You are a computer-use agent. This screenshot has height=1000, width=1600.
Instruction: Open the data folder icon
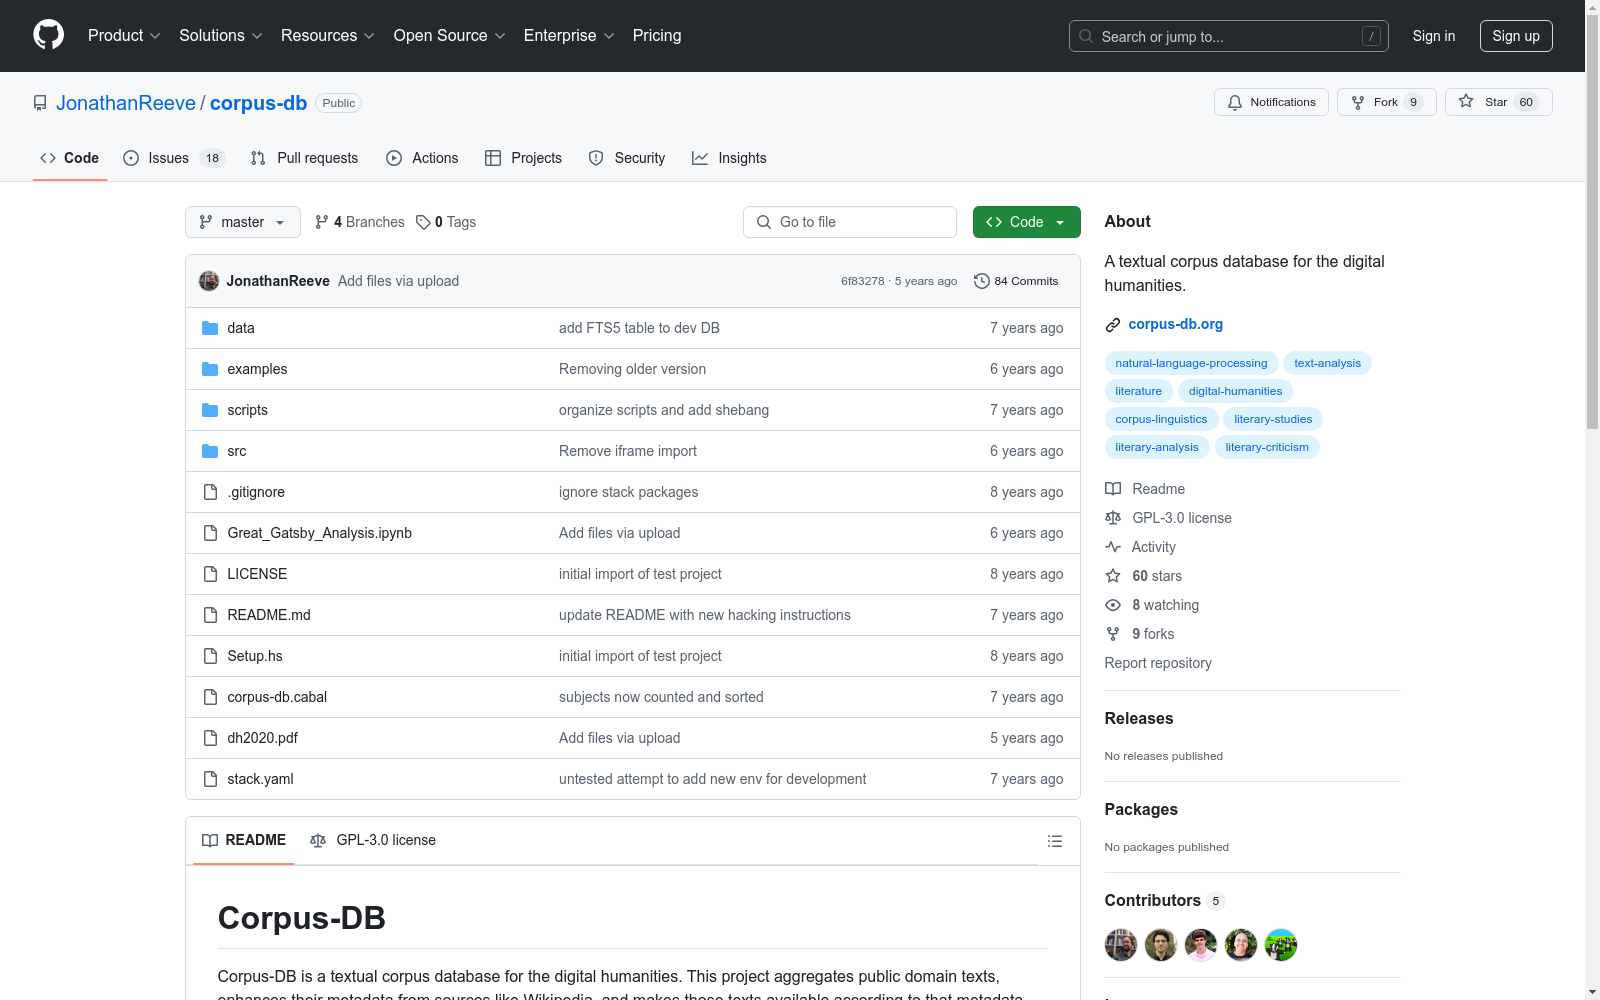[210, 328]
